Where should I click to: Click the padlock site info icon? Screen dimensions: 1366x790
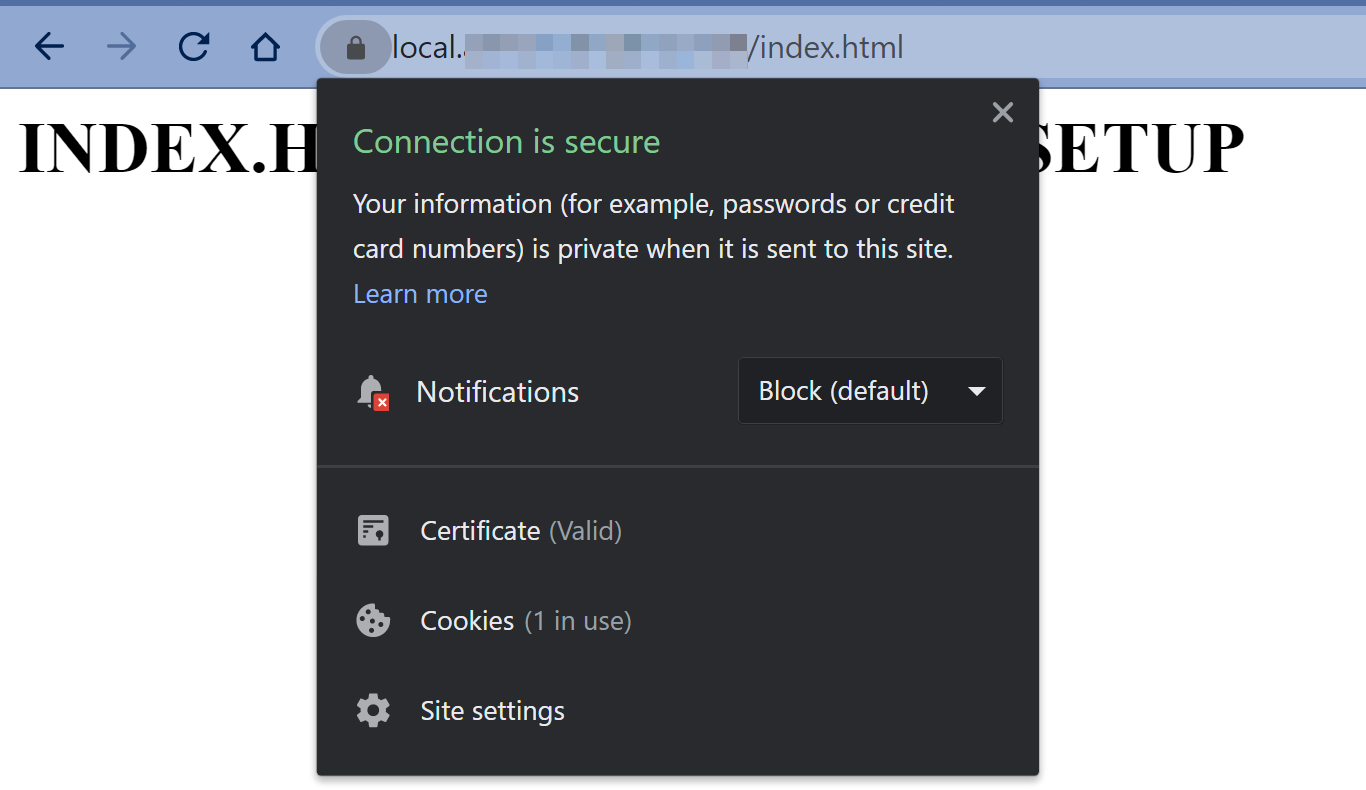355,47
